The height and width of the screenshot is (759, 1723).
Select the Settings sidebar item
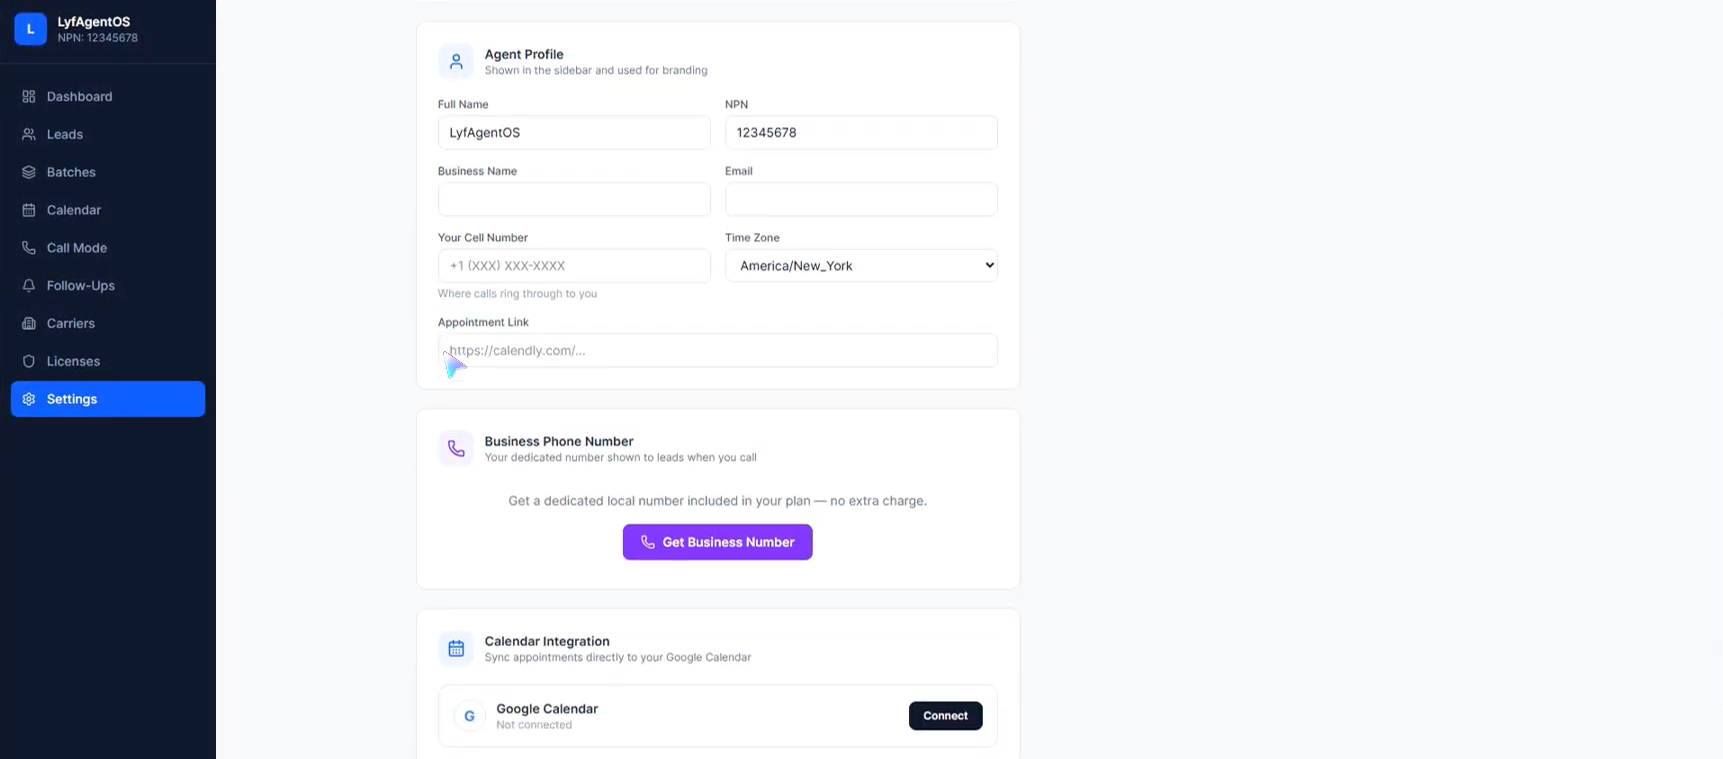pyautogui.click(x=108, y=399)
